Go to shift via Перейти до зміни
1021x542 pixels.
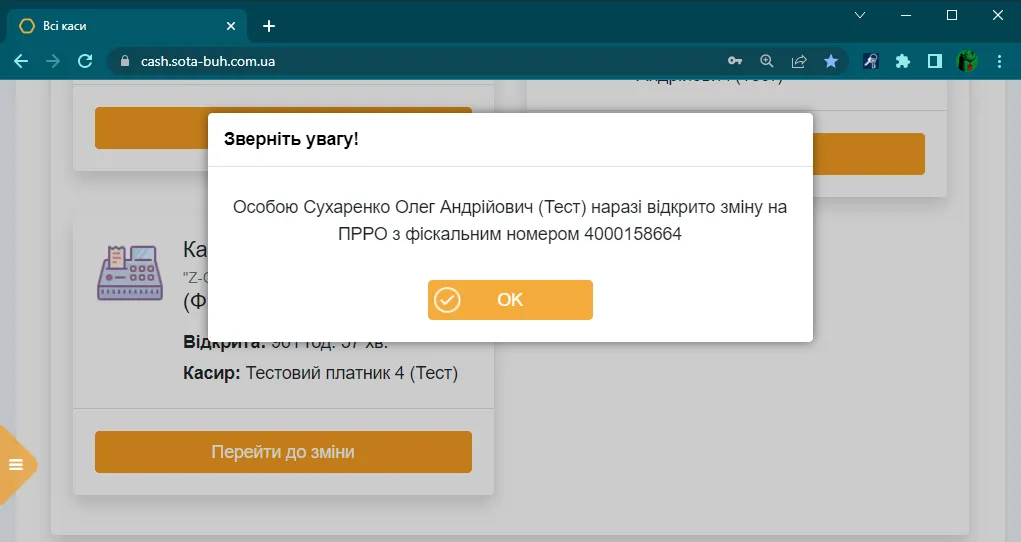coord(283,452)
